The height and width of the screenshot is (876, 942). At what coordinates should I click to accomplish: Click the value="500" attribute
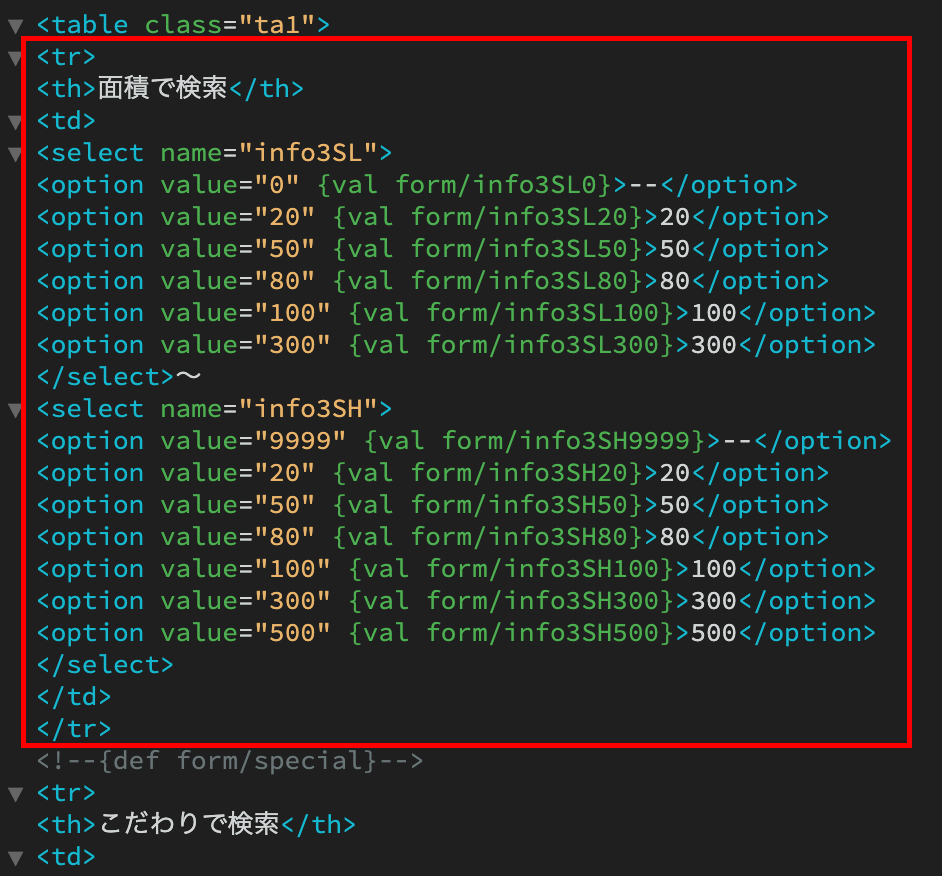pyautogui.click(x=245, y=633)
